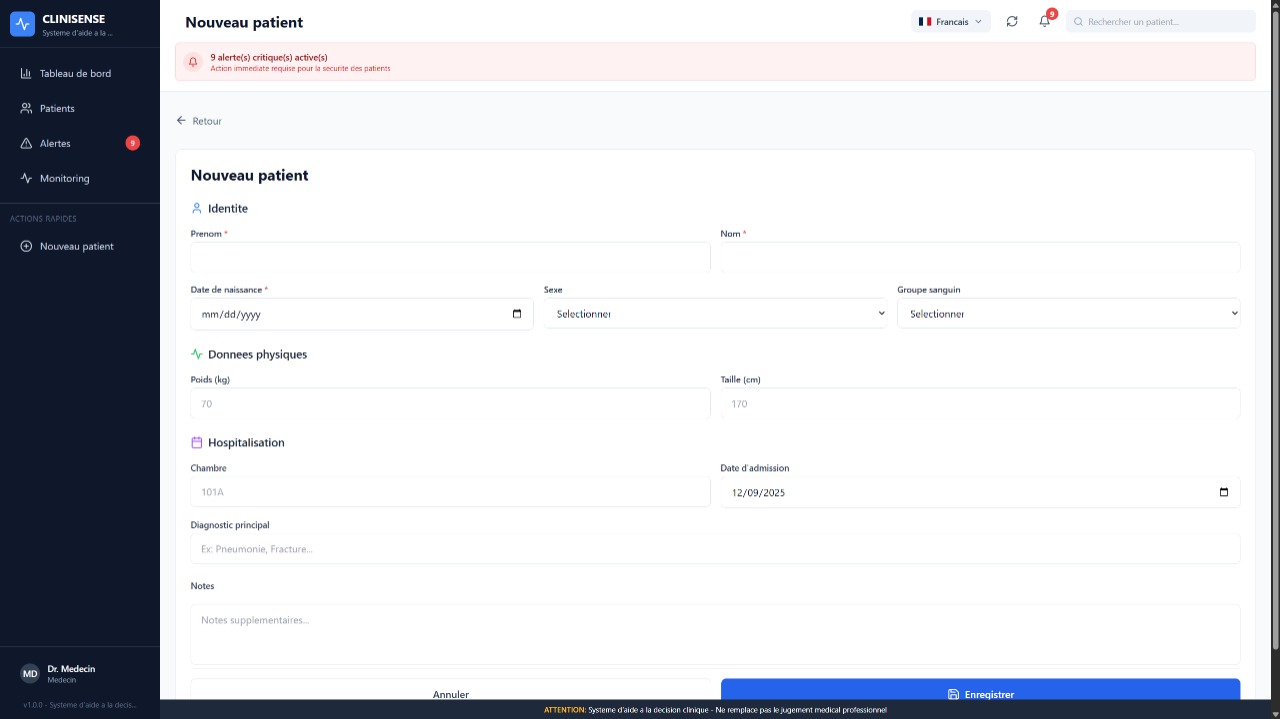The width and height of the screenshot is (1280, 719).
Task: Click the back arrow next to Retour
Action: 181,121
